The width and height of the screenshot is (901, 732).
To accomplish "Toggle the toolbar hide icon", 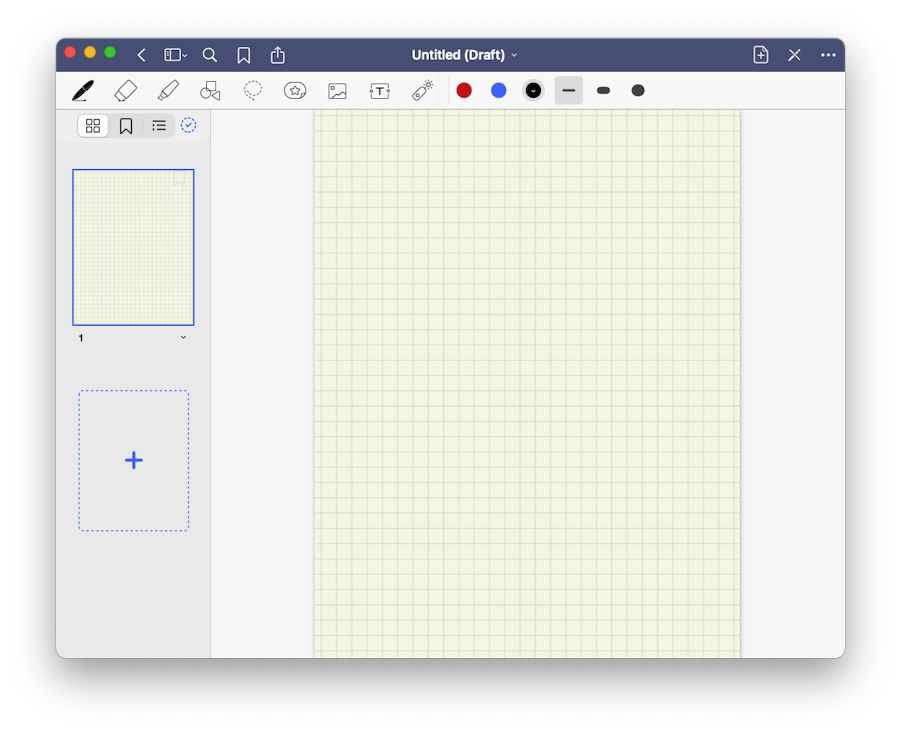I will pyautogui.click(x=794, y=55).
